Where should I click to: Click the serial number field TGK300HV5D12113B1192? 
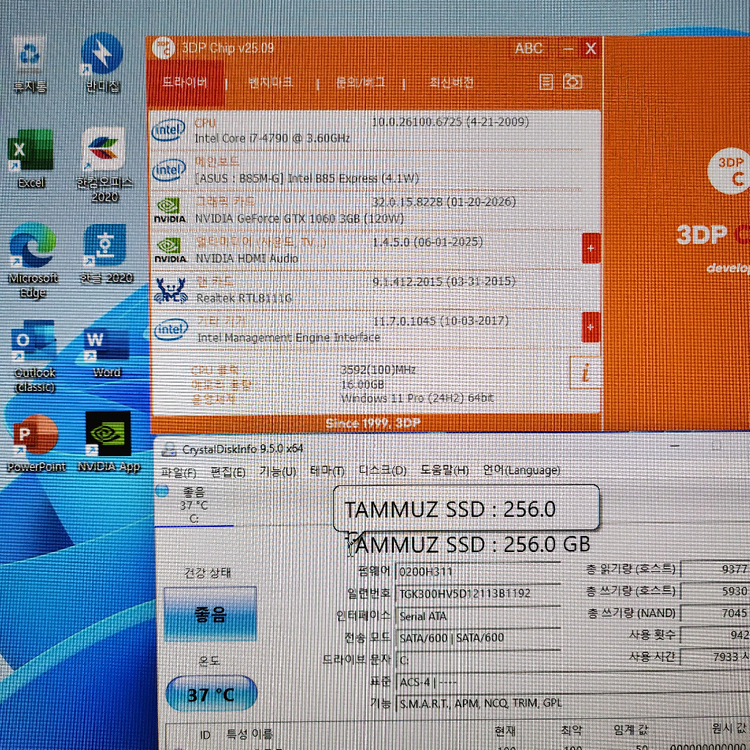[x=478, y=594]
